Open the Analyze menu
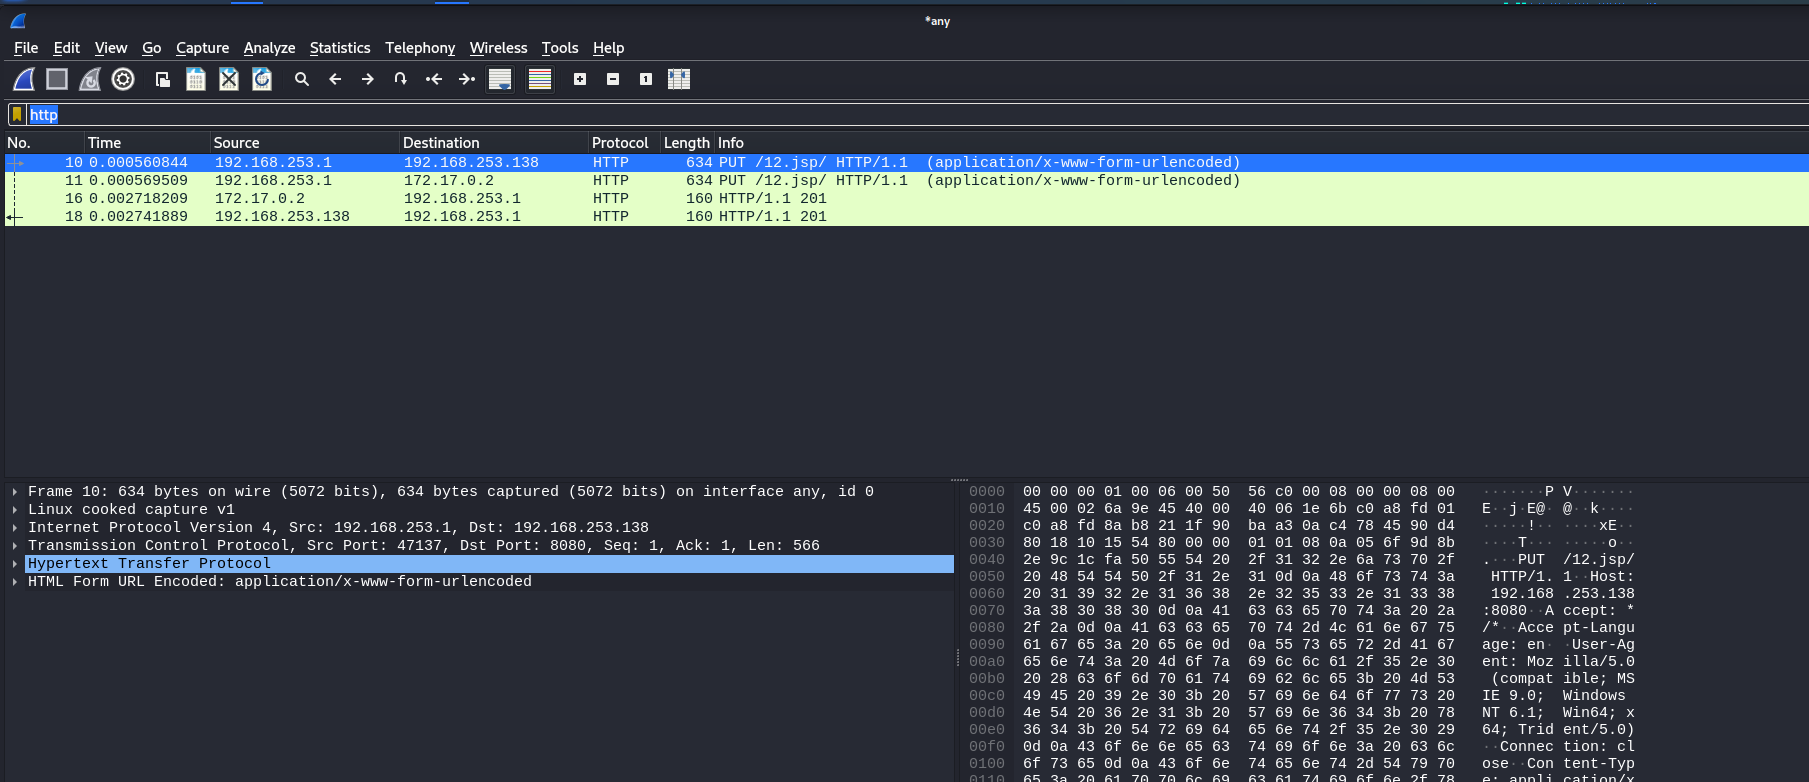Image resolution: width=1809 pixels, height=782 pixels. point(269,48)
